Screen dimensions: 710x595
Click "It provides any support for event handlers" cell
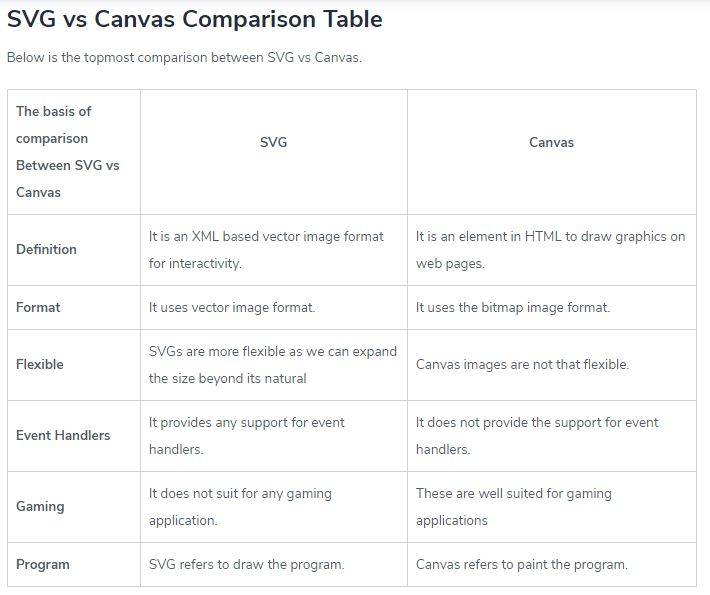[x=247, y=436]
